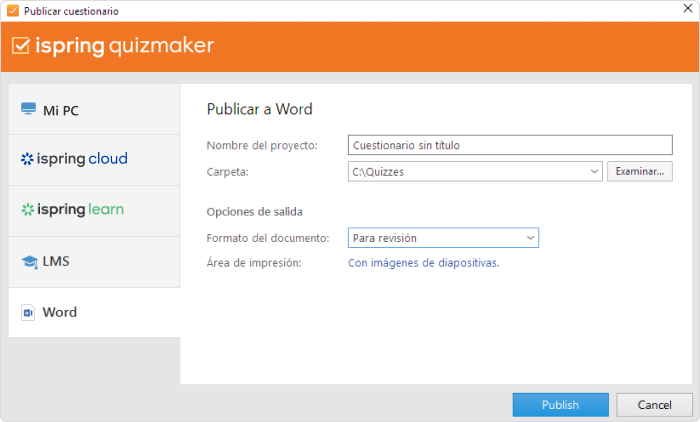The width and height of the screenshot is (700, 422).
Task: Click the LMS graduation cap icon
Action: pyautogui.click(x=29, y=262)
